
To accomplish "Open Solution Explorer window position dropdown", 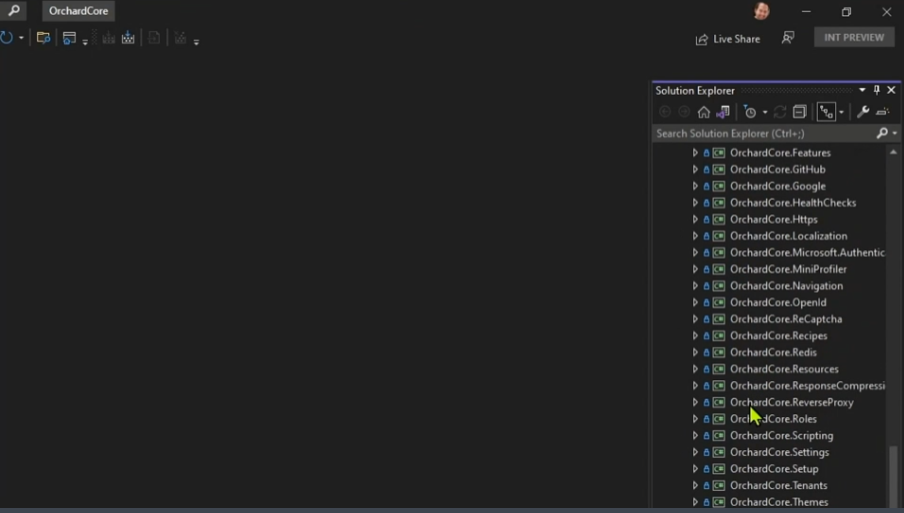I will (862, 90).
